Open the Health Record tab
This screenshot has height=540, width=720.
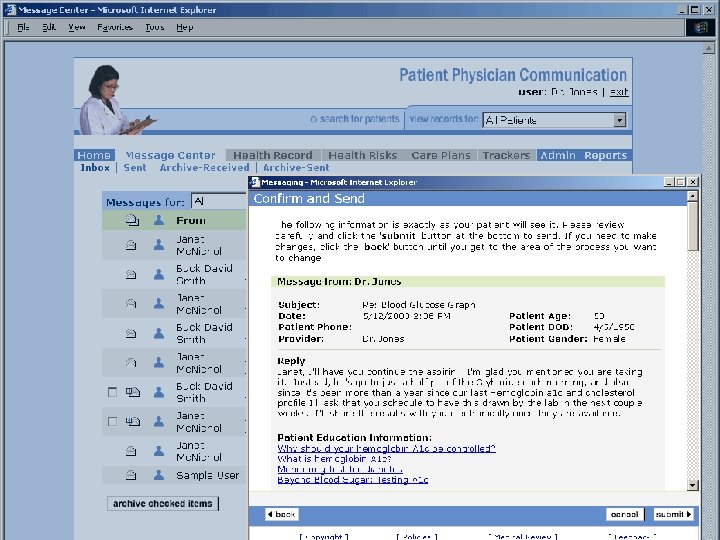[273, 155]
